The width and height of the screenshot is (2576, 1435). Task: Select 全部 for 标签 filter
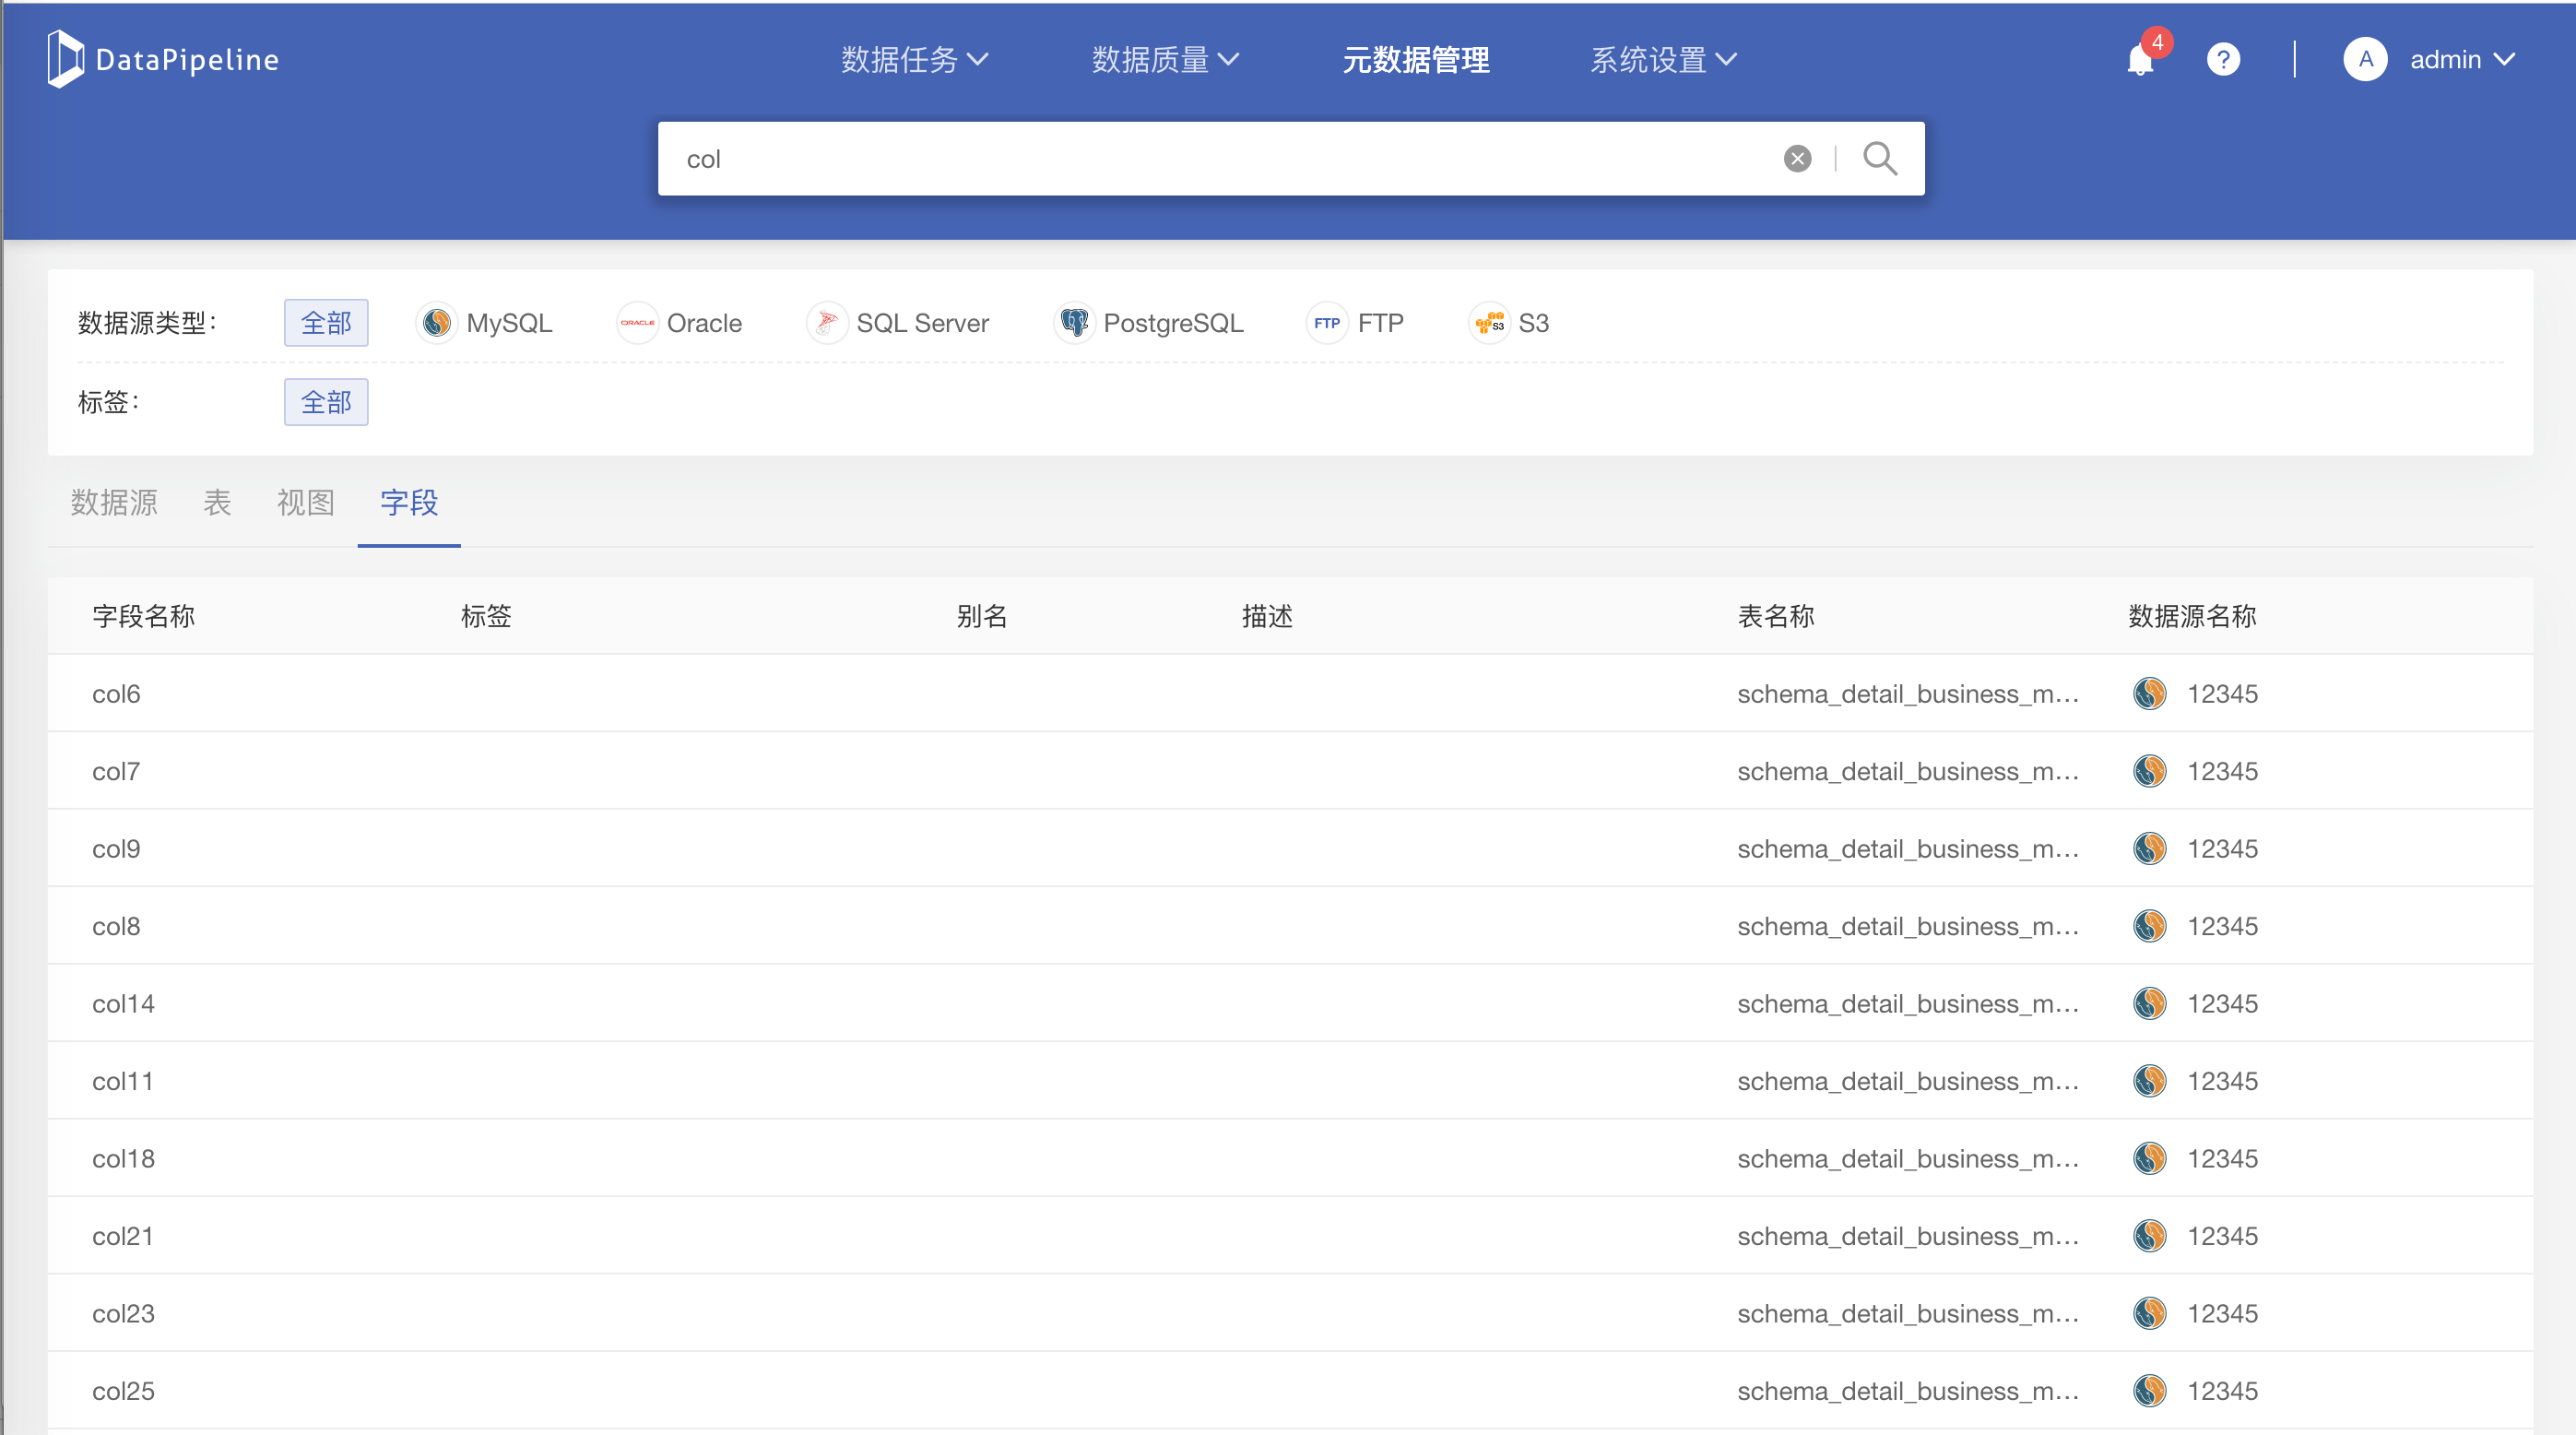[x=326, y=402]
